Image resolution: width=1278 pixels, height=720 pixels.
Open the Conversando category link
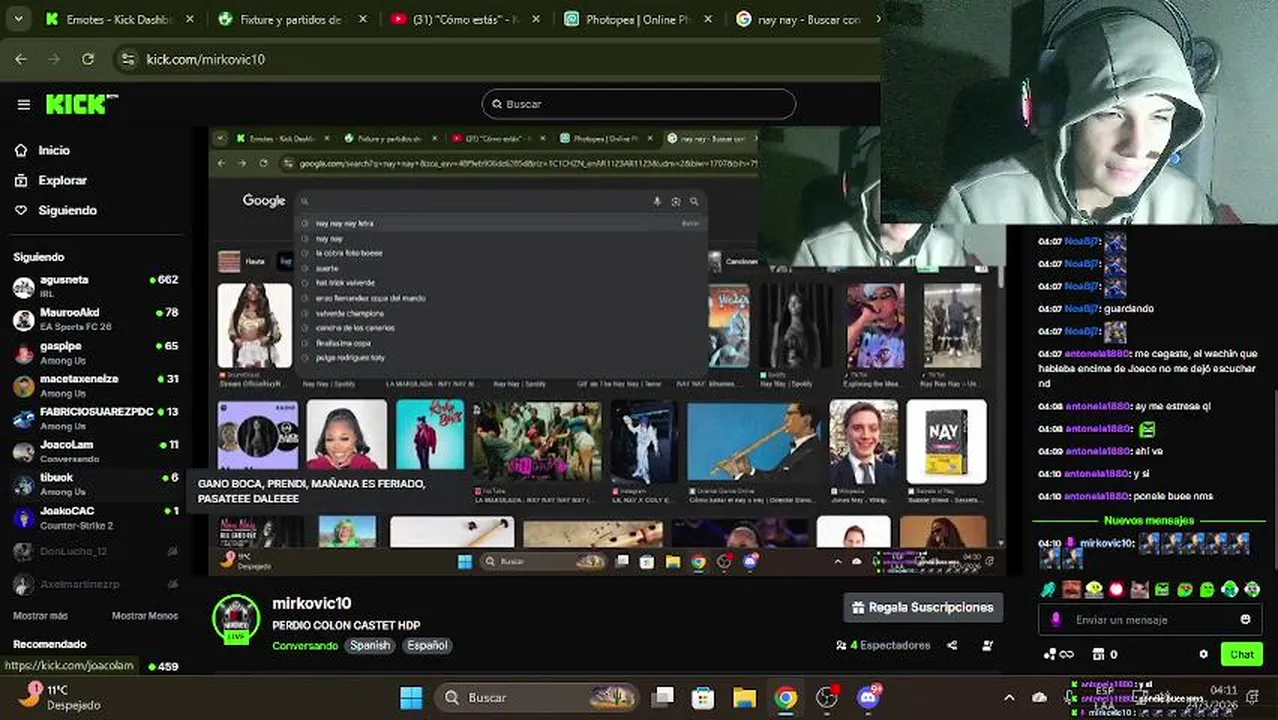(x=305, y=645)
